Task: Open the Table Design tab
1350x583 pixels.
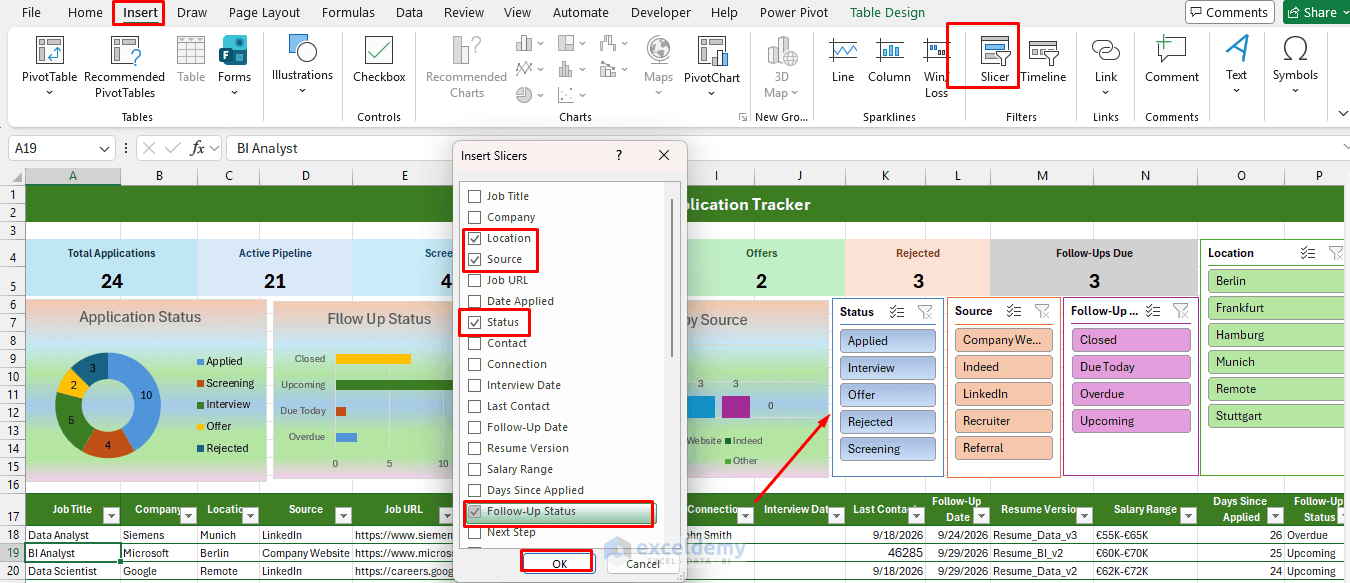Action: (x=887, y=13)
